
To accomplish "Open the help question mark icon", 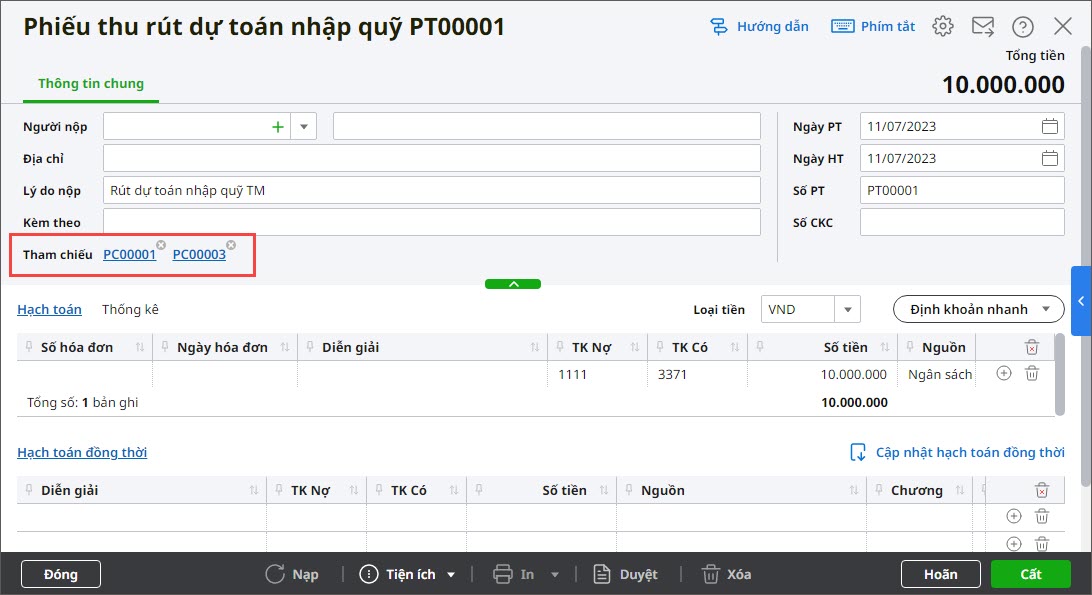I will tap(1022, 26).
